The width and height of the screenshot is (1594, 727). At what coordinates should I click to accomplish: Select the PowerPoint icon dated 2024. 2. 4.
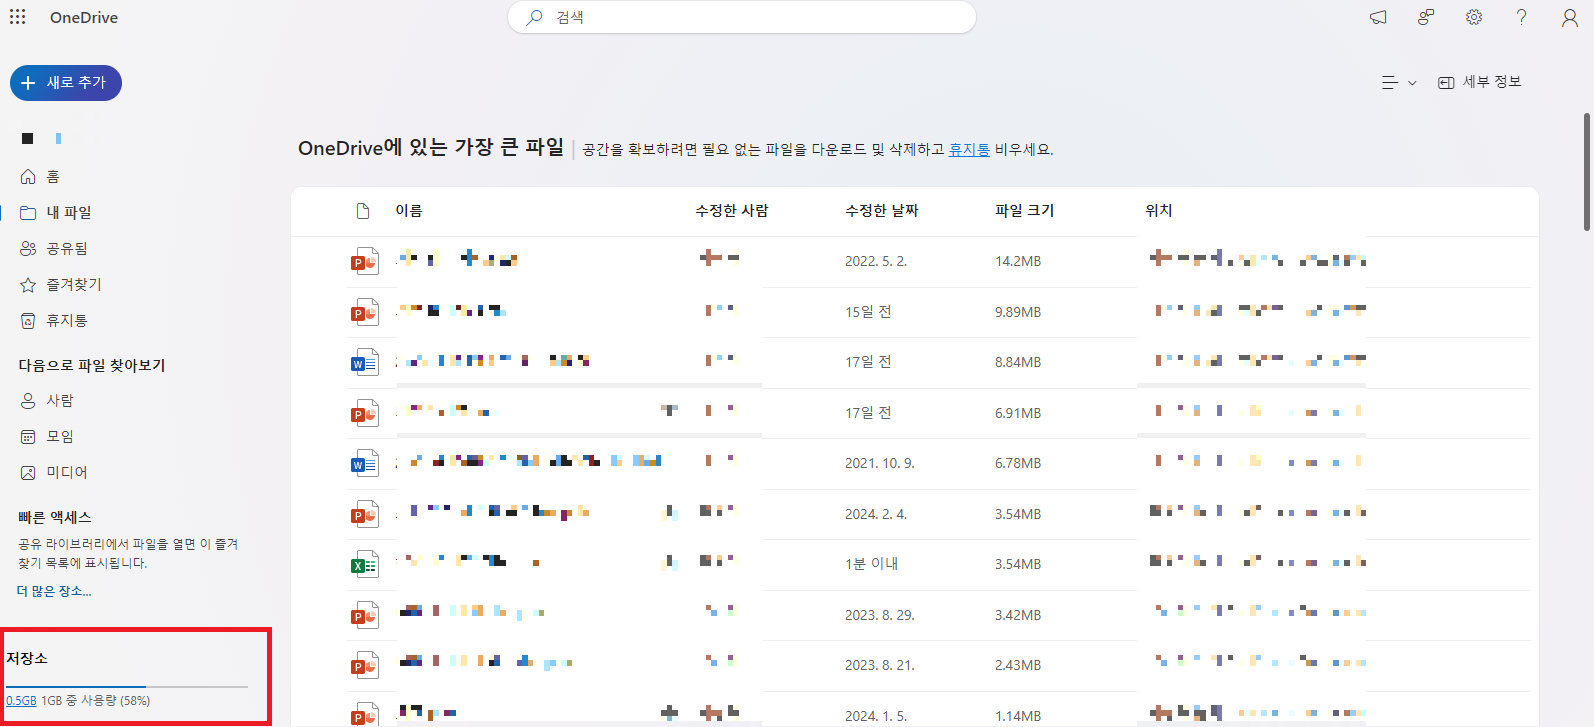364,514
